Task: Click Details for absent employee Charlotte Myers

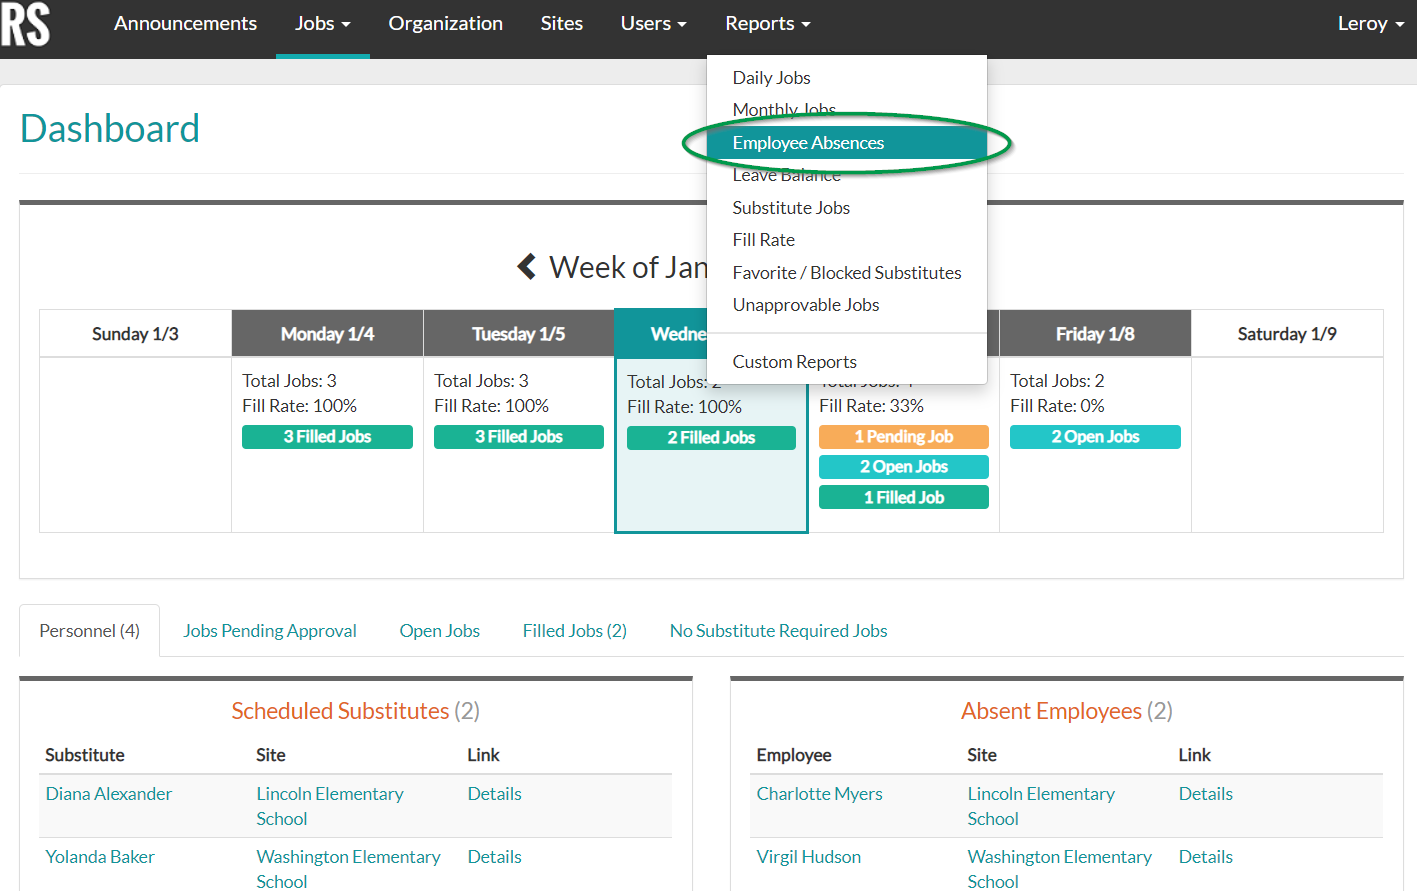Action: [1205, 793]
